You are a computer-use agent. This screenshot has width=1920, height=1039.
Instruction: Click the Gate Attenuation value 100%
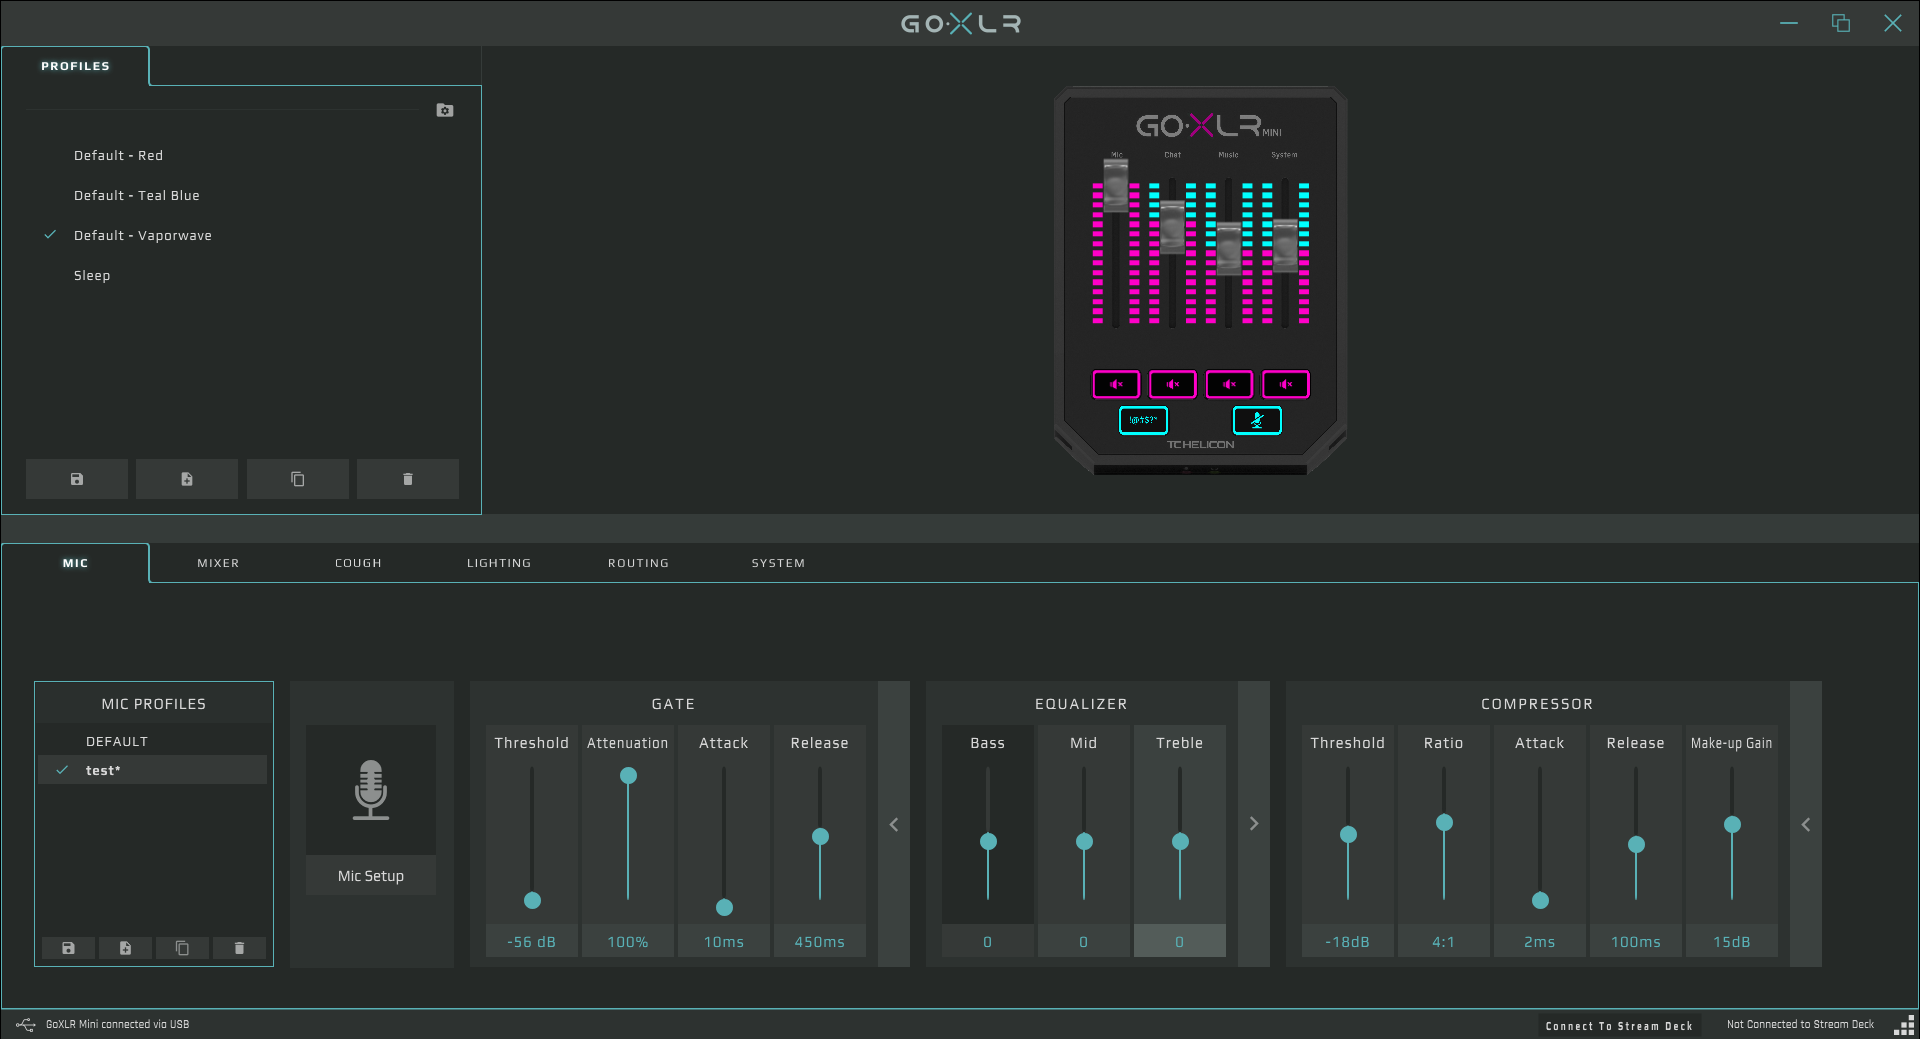[628, 942]
